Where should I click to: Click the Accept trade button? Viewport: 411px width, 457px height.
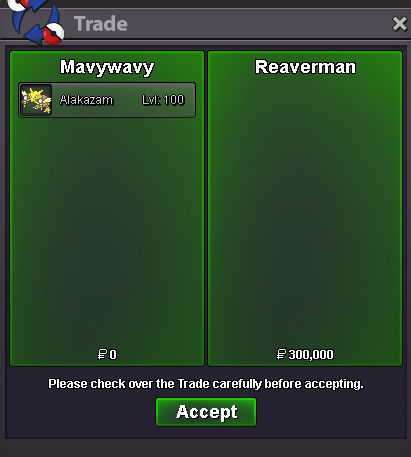(206, 412)
